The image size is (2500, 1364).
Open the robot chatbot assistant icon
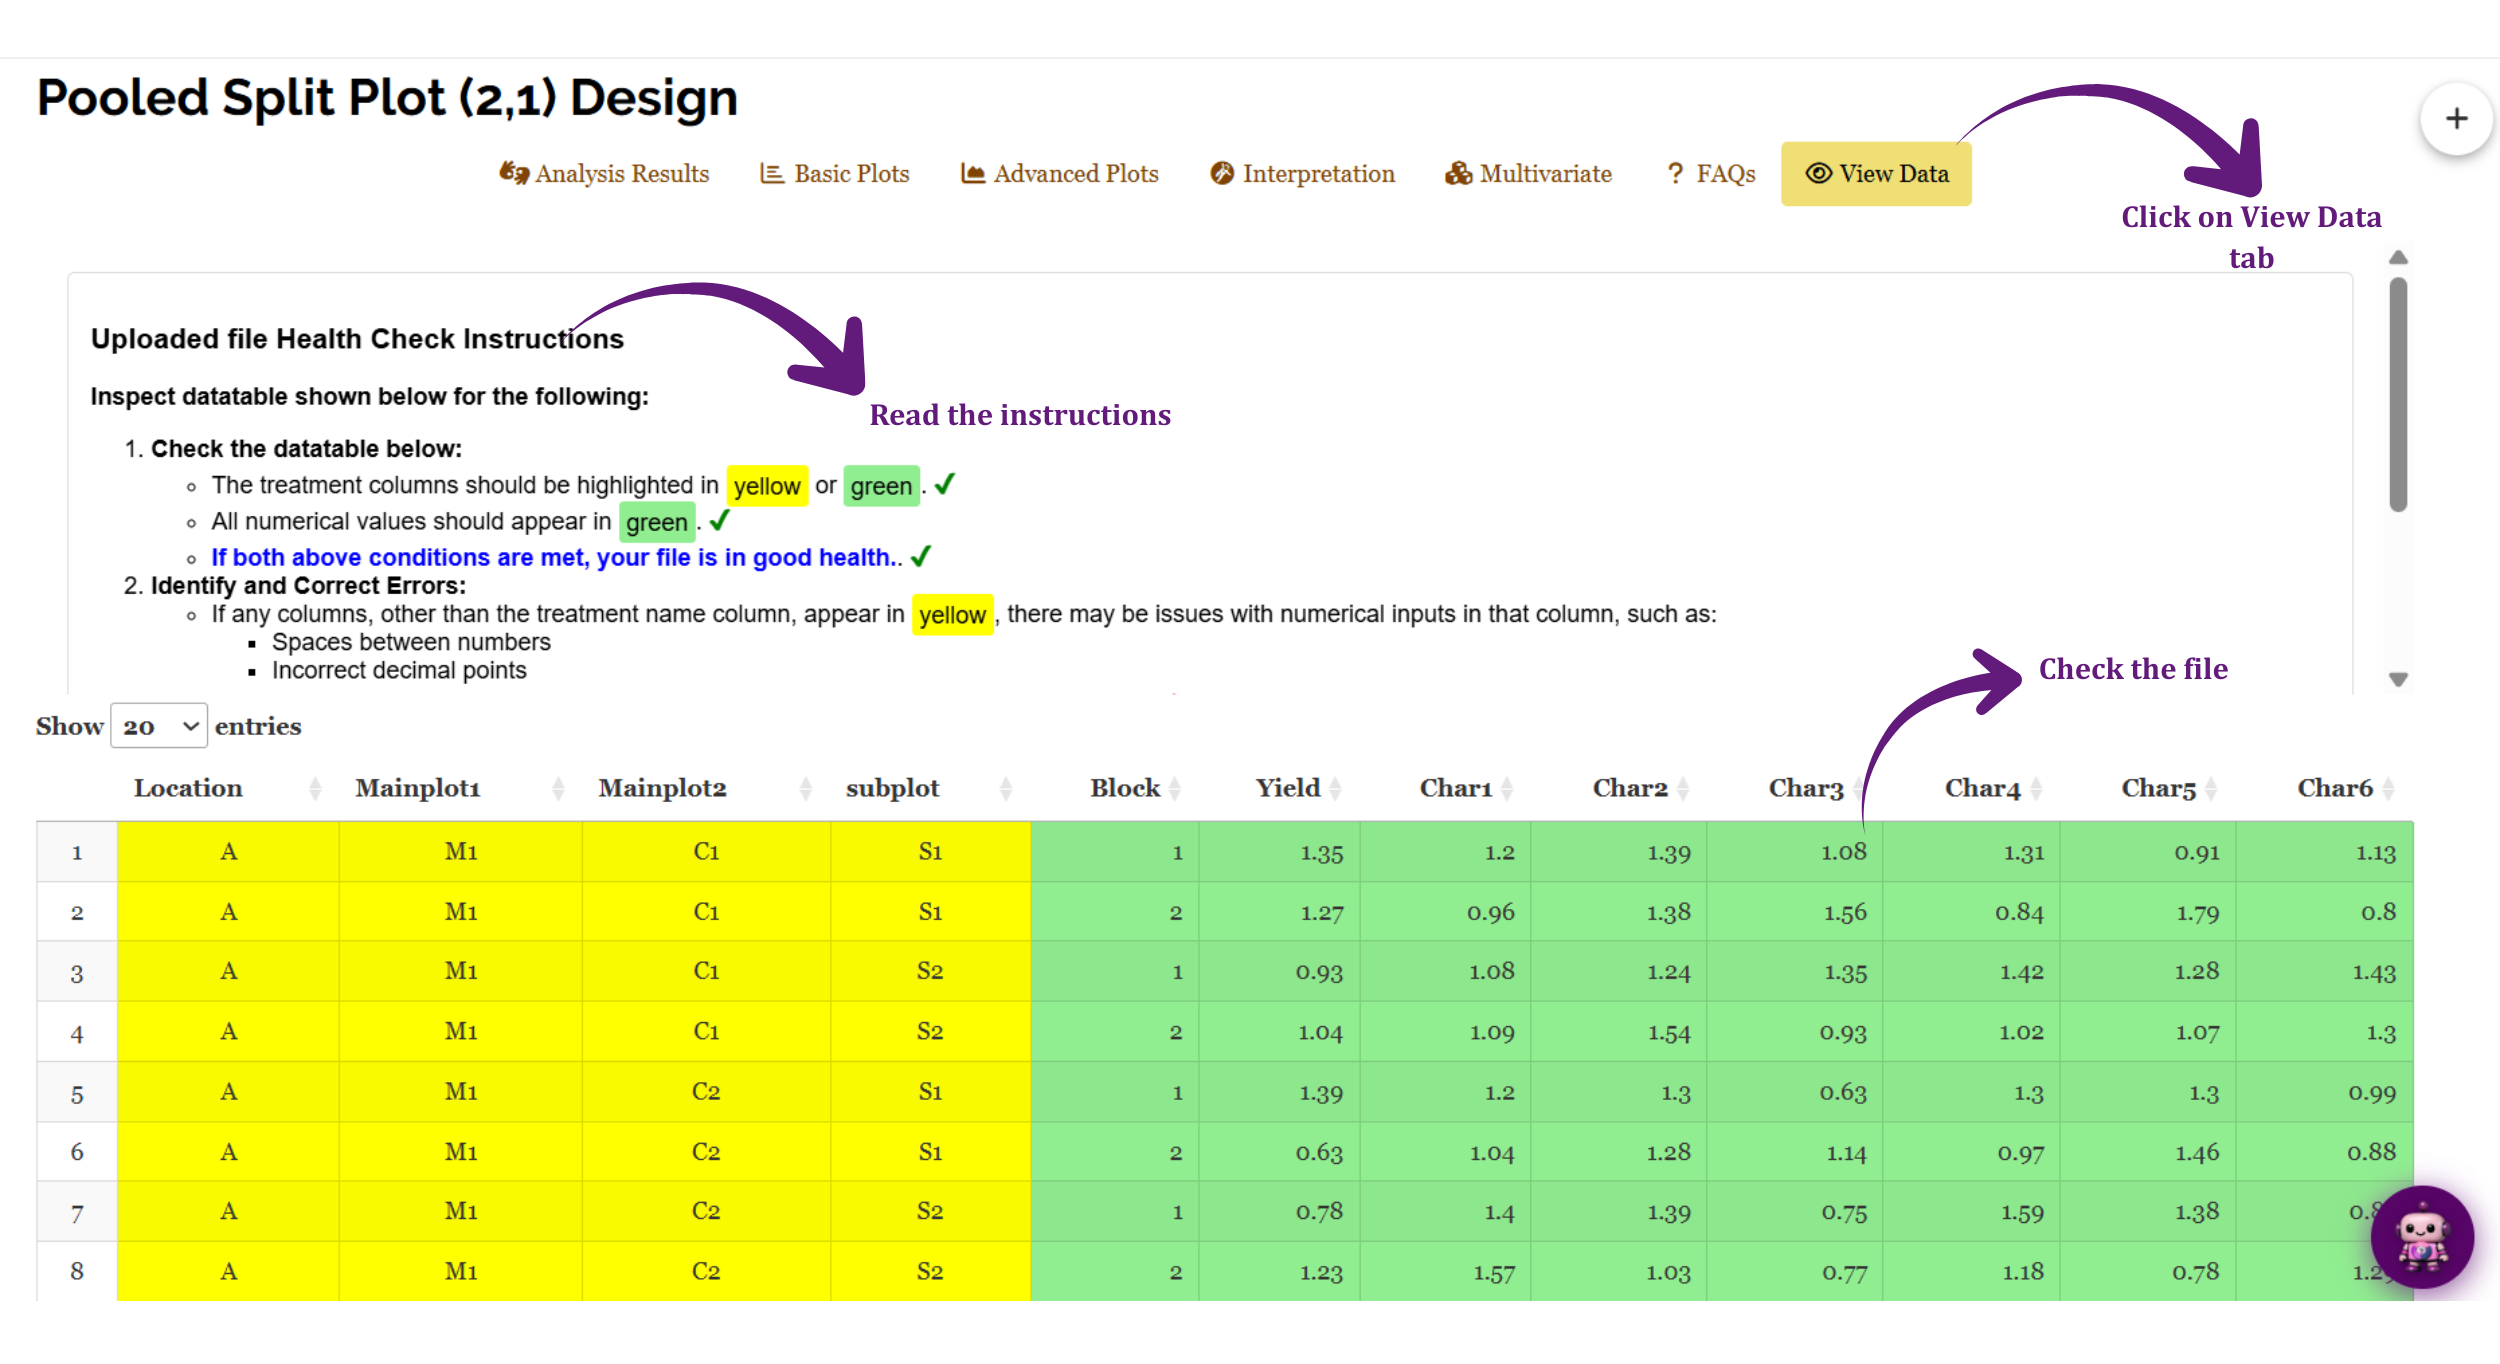(2422, 1237)
